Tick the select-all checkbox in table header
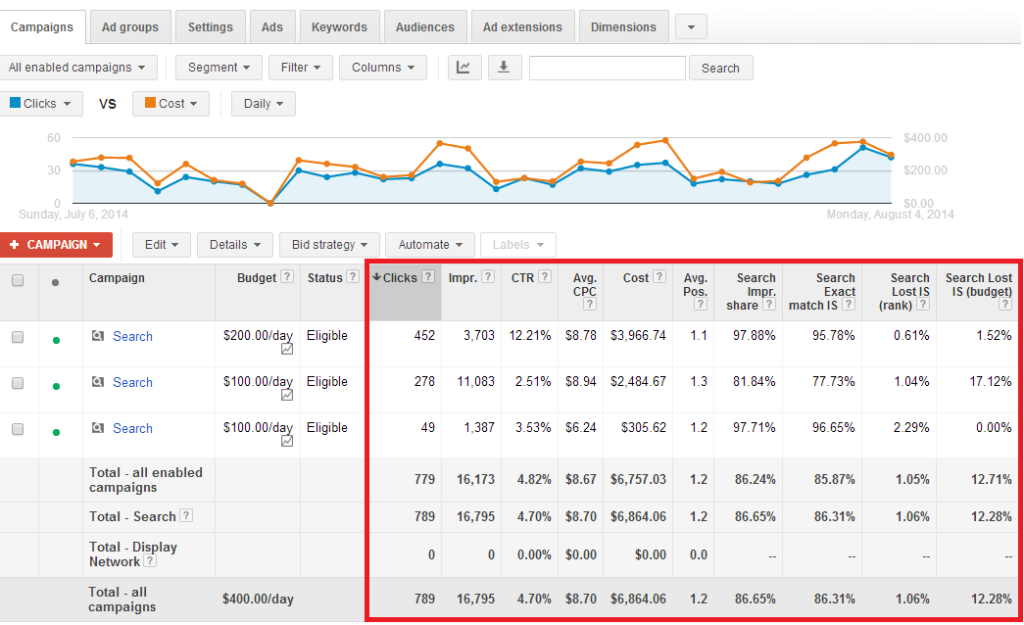 pyautogui.click(x=17, y=281)
